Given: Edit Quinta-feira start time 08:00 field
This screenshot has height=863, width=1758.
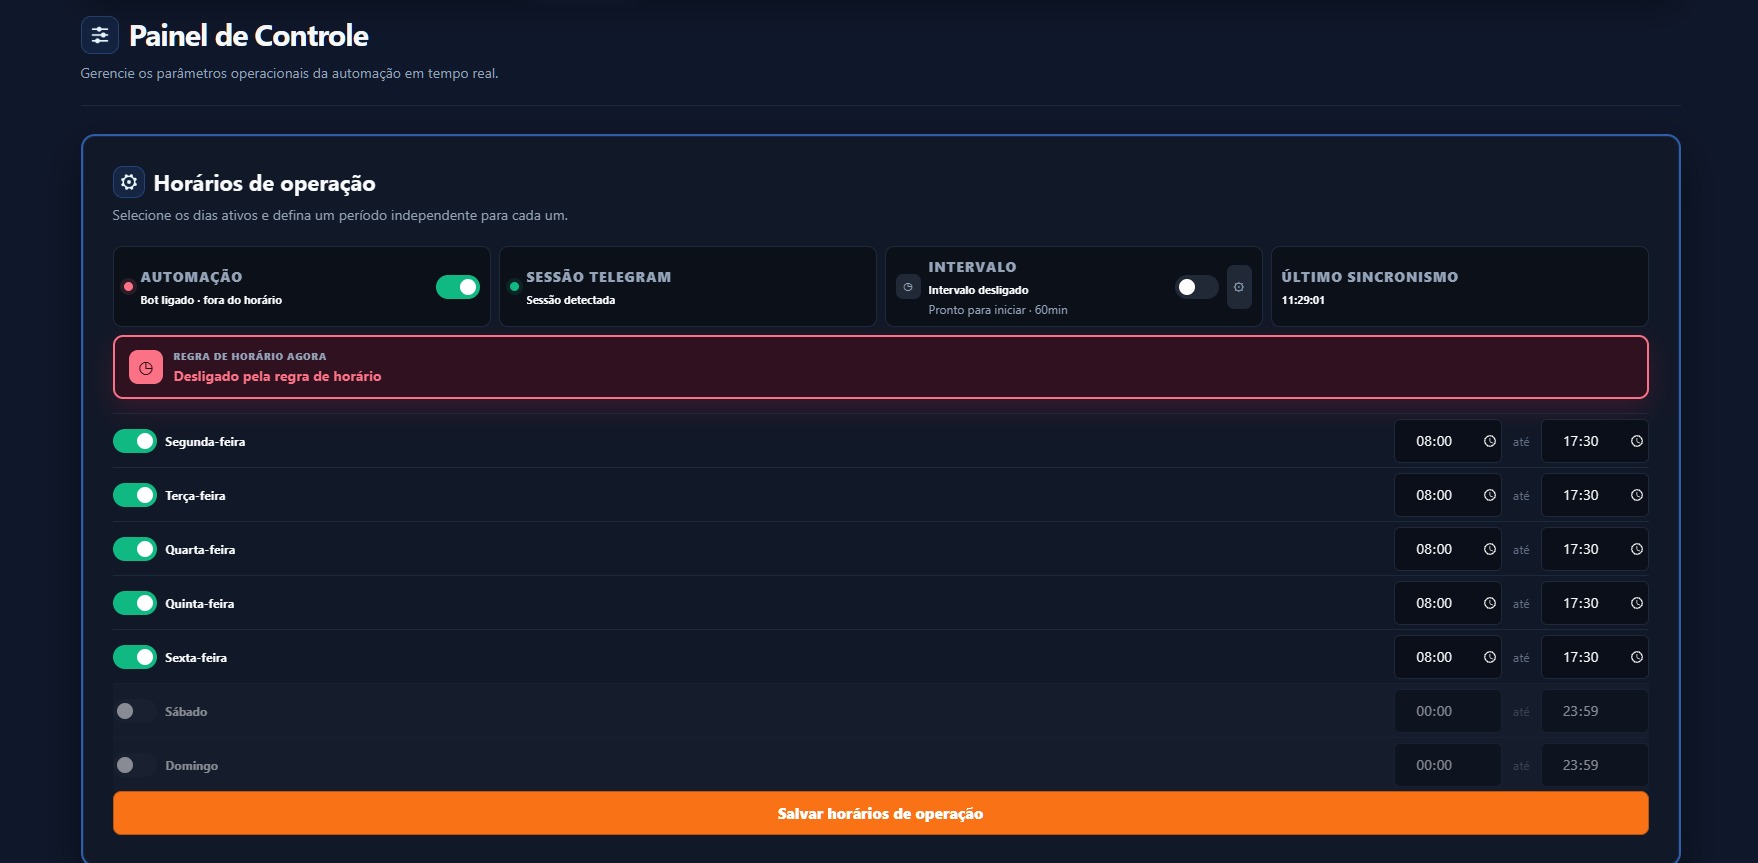Looking at the screenshot, I should [x=1447, y=603].
